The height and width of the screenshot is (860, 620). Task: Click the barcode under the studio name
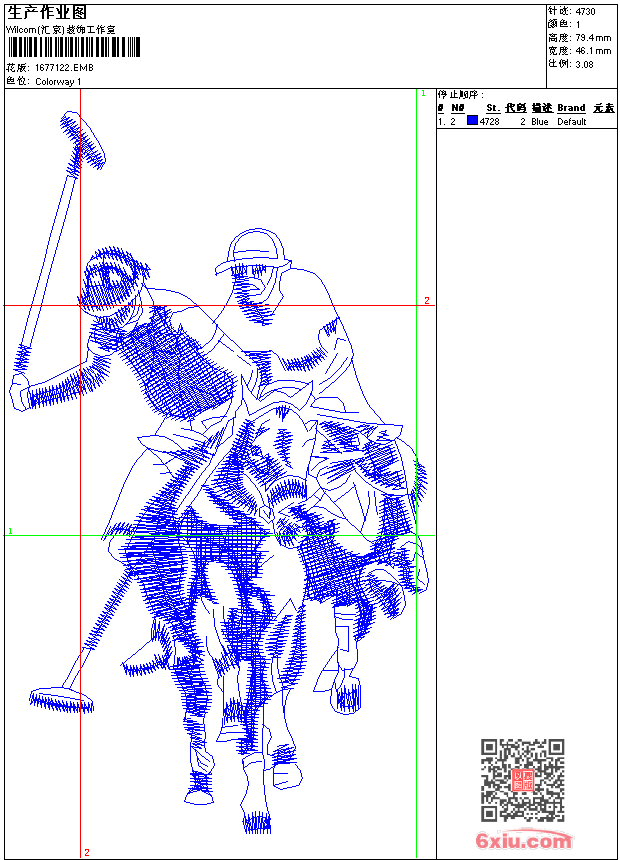tap(74, 47)
